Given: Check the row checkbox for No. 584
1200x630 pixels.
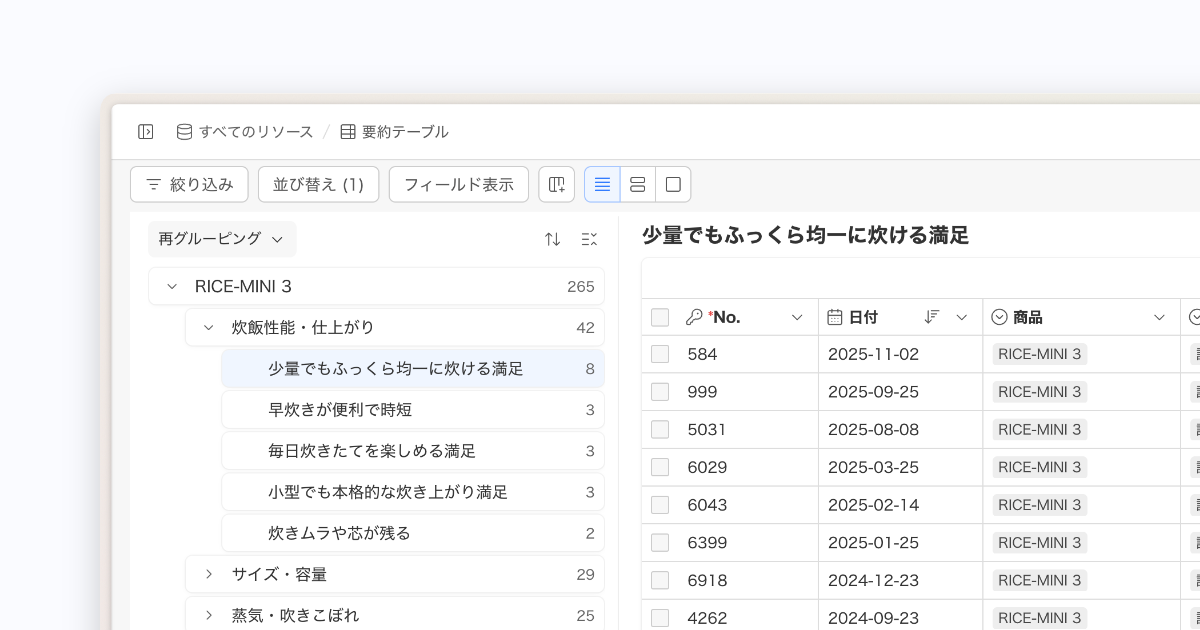Looking at the screenshot, I should click(660, 354).
